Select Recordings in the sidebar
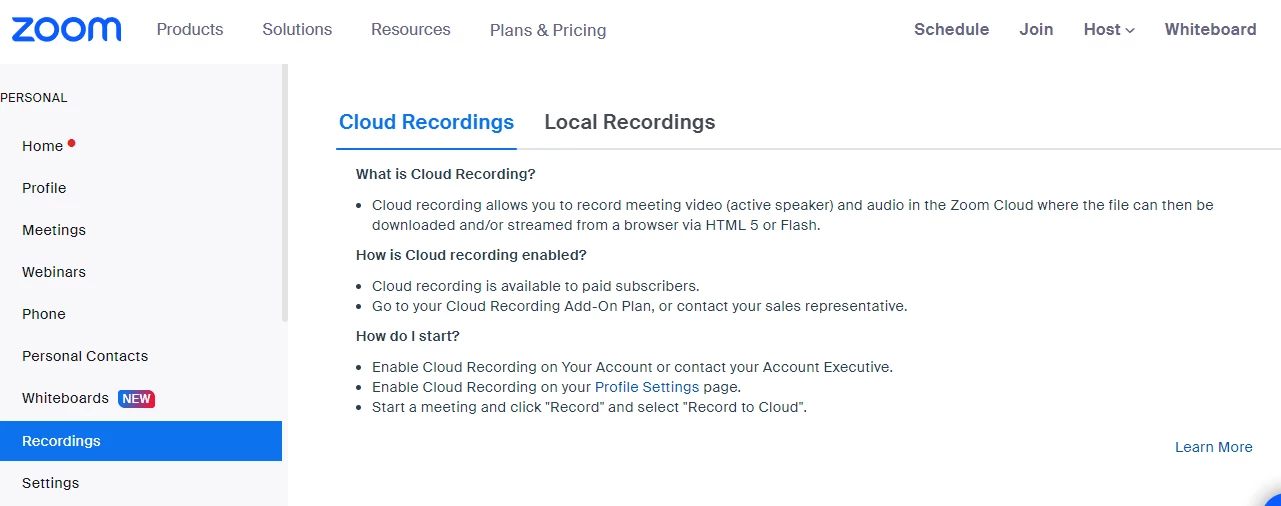 141,441
